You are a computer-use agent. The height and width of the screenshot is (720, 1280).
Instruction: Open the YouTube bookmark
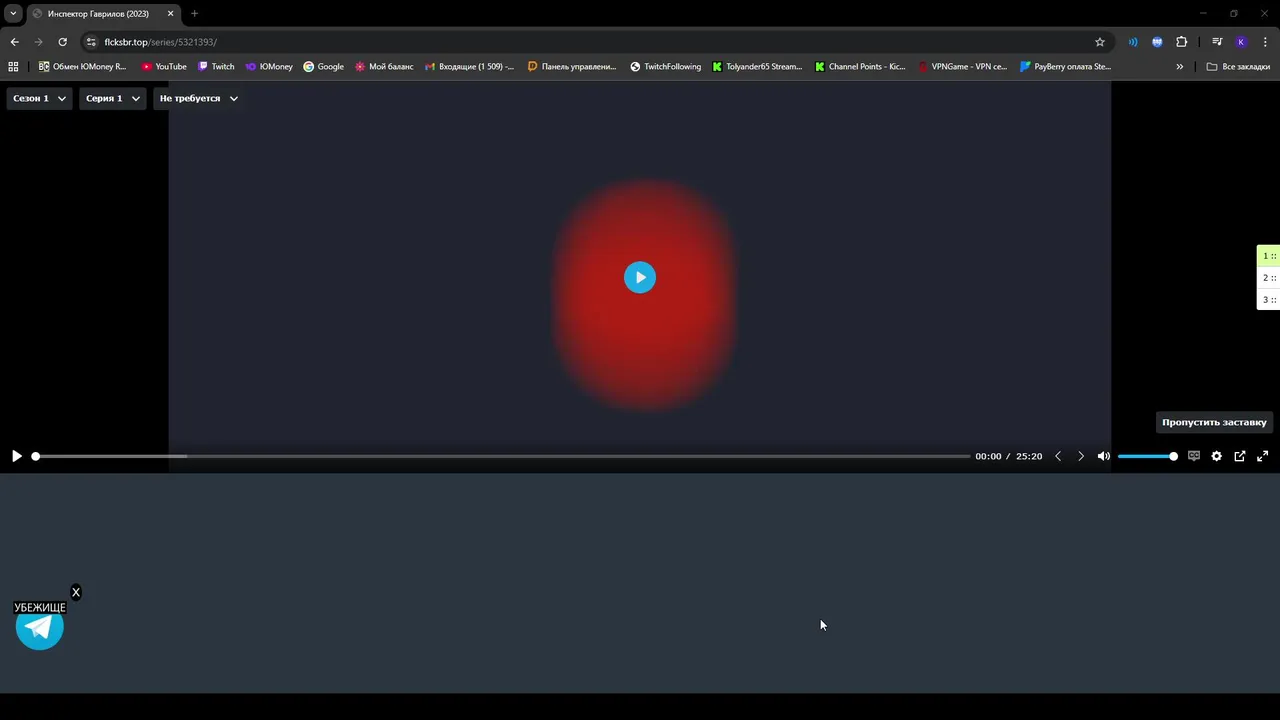click(164, 67)
